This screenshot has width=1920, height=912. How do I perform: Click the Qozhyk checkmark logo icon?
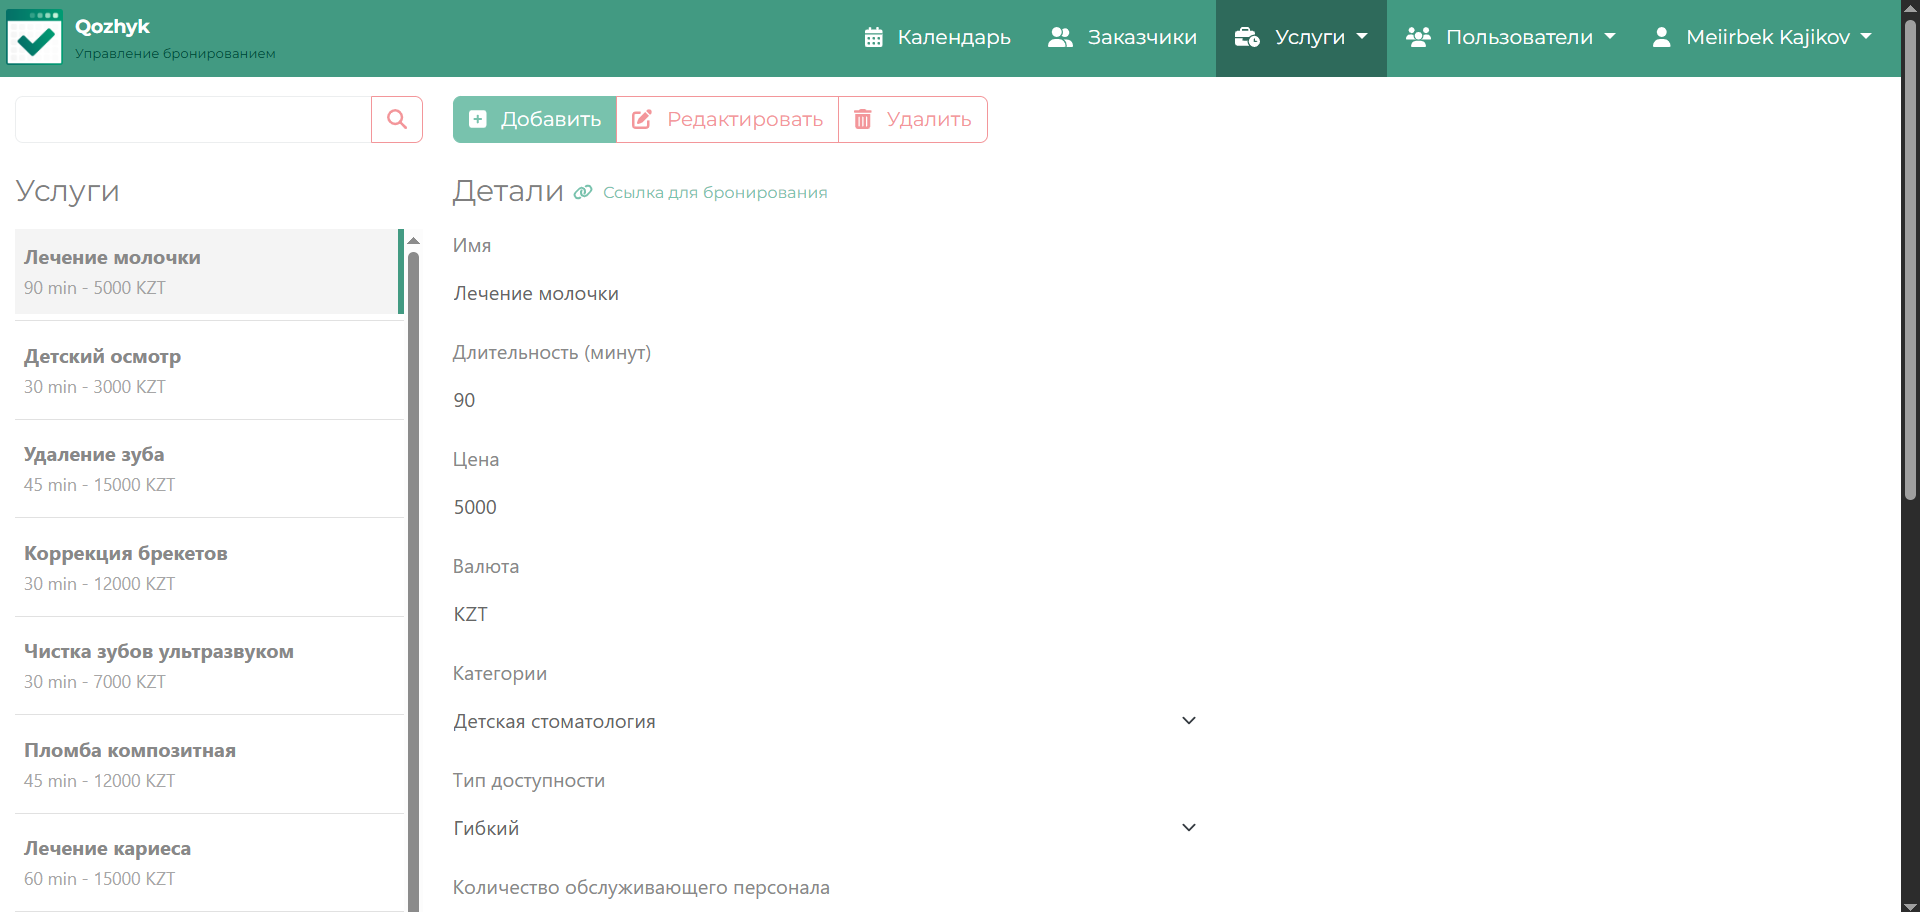pyautogui.click(x=35, y=38)
